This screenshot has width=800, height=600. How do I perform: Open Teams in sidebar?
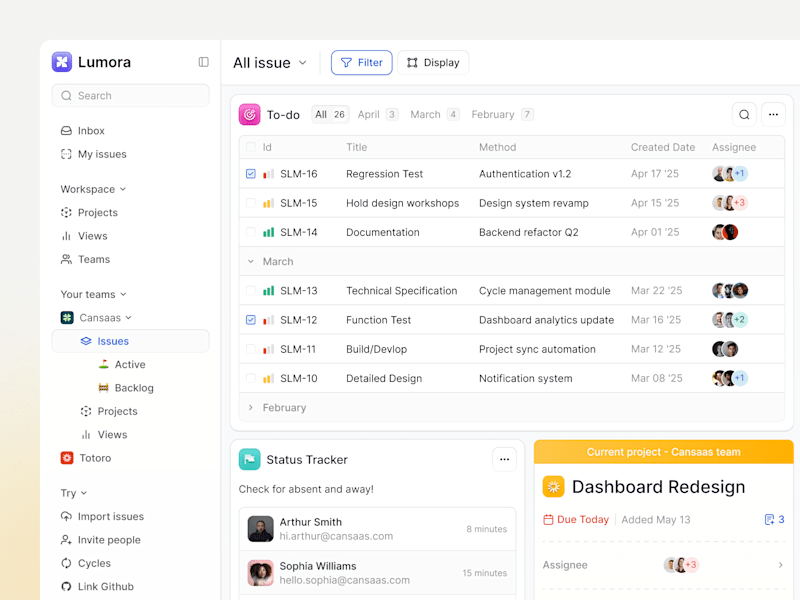(x=85, y=259)
